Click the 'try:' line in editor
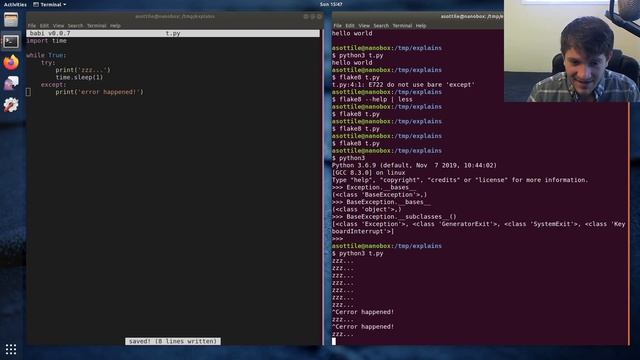Viewport: 640px width, 360px height. tap(48, 62)
